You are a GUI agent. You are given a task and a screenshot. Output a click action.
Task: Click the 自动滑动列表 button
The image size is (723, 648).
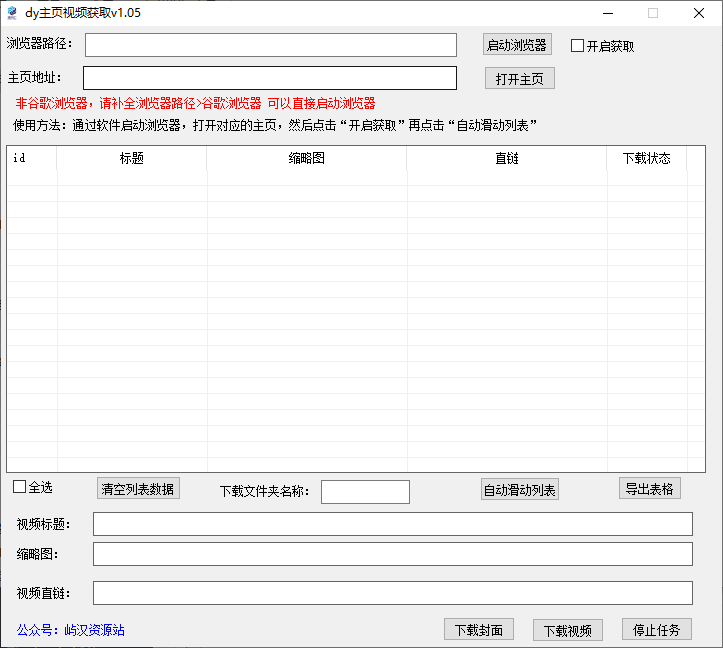click(x=520, y=489)
